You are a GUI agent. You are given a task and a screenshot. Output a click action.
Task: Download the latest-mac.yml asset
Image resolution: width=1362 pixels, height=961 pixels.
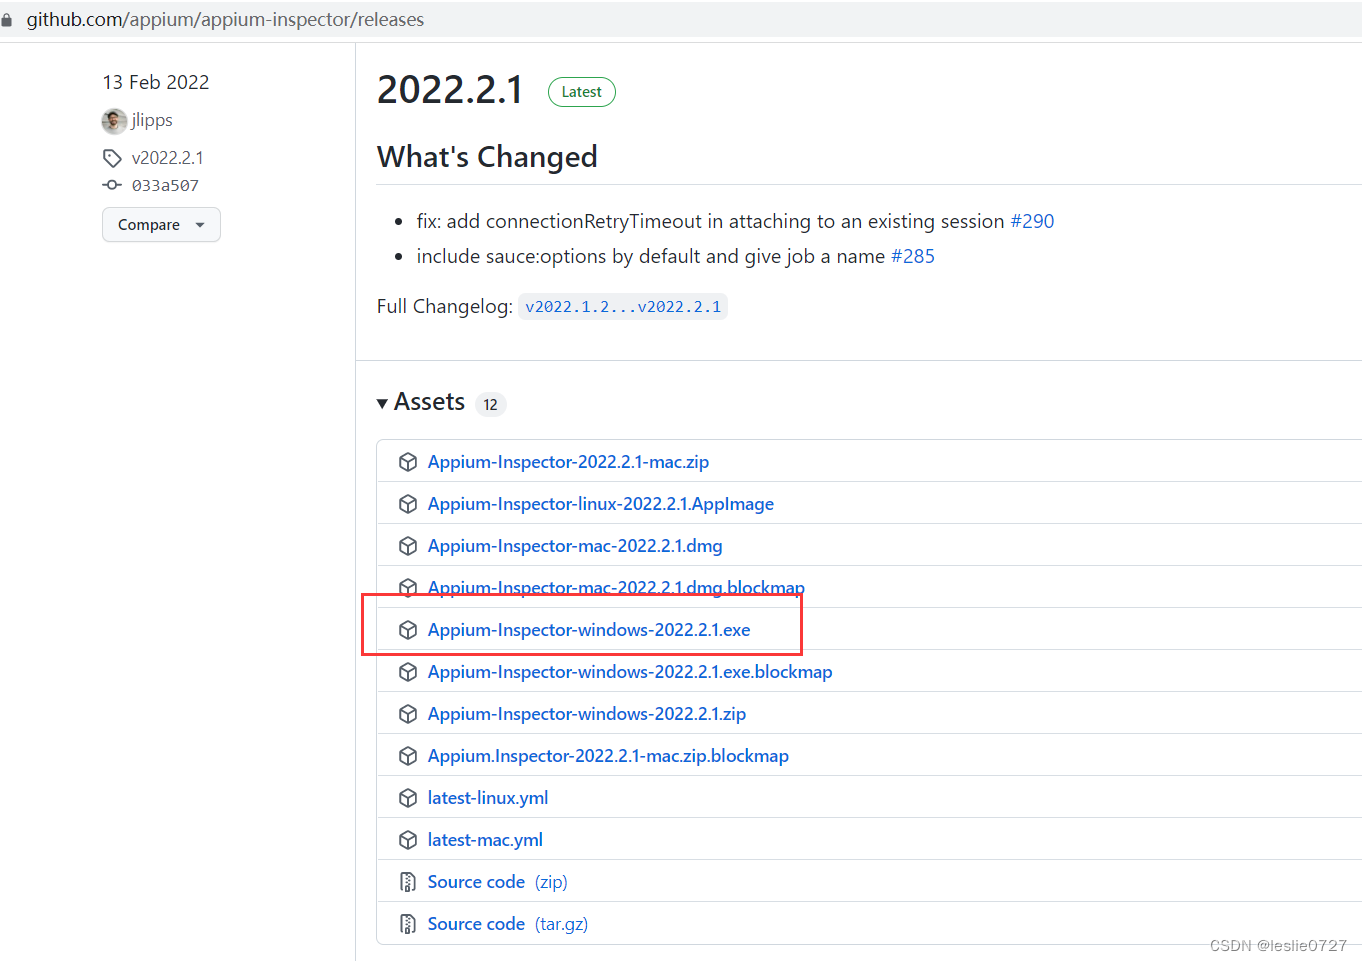click(x=485, y=839)
